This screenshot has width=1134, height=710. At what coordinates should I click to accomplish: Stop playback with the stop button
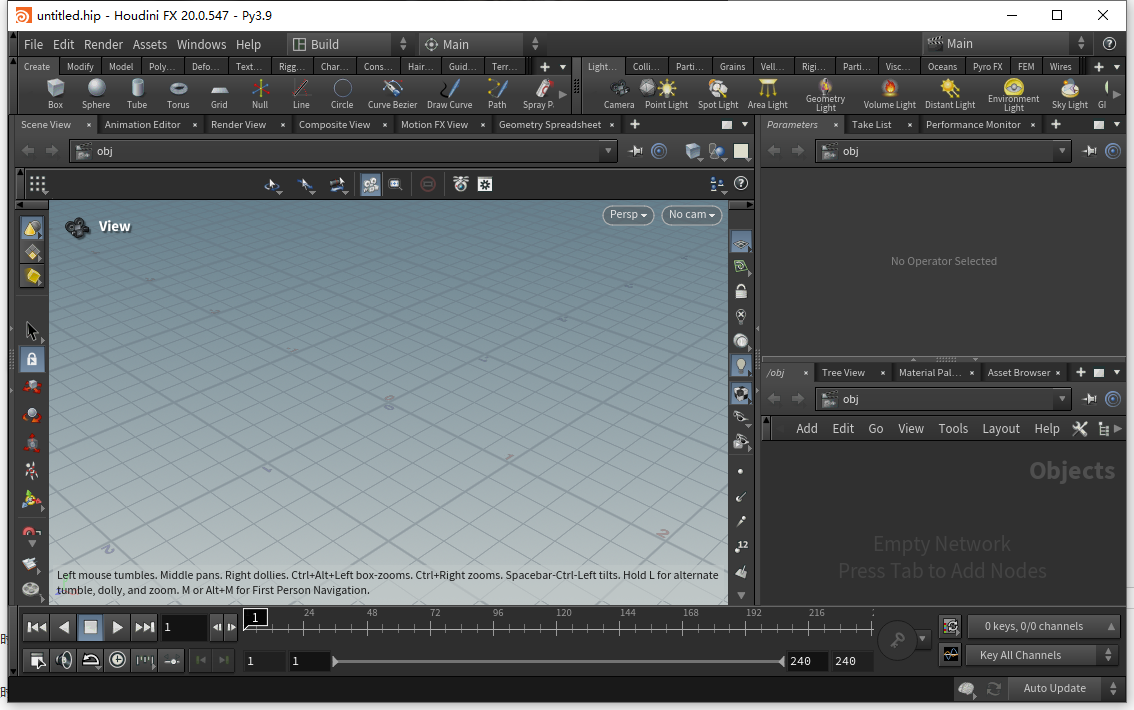click(90, 627)
